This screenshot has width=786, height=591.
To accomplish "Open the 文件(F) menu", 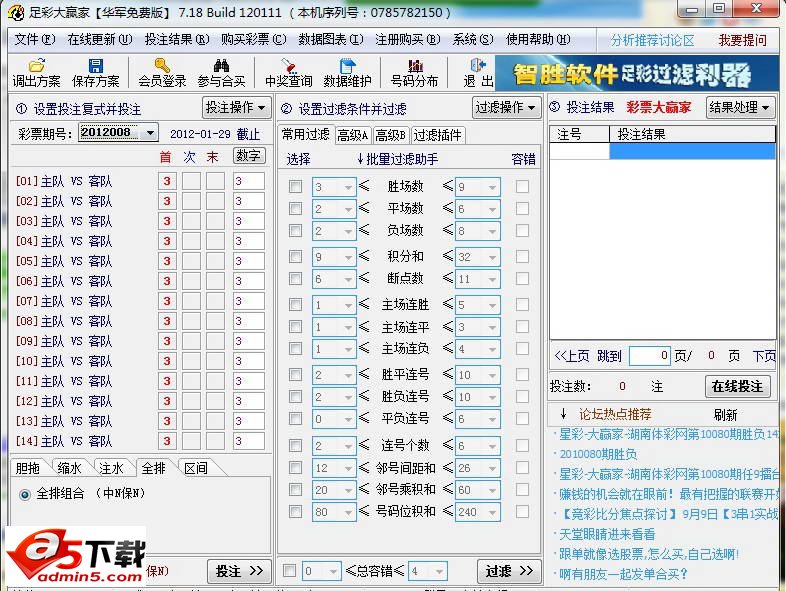I will click(35, 40).
